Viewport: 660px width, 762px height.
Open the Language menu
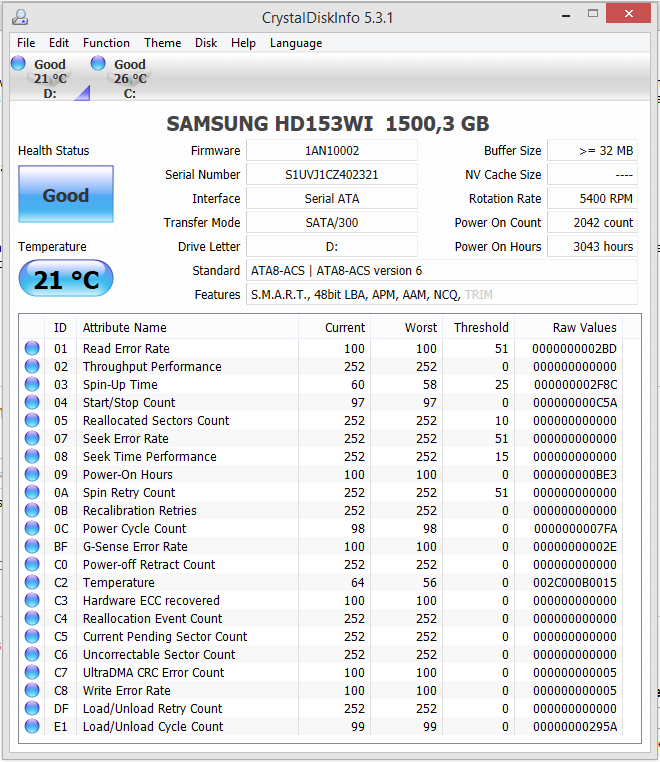click(x=296, y=43)
